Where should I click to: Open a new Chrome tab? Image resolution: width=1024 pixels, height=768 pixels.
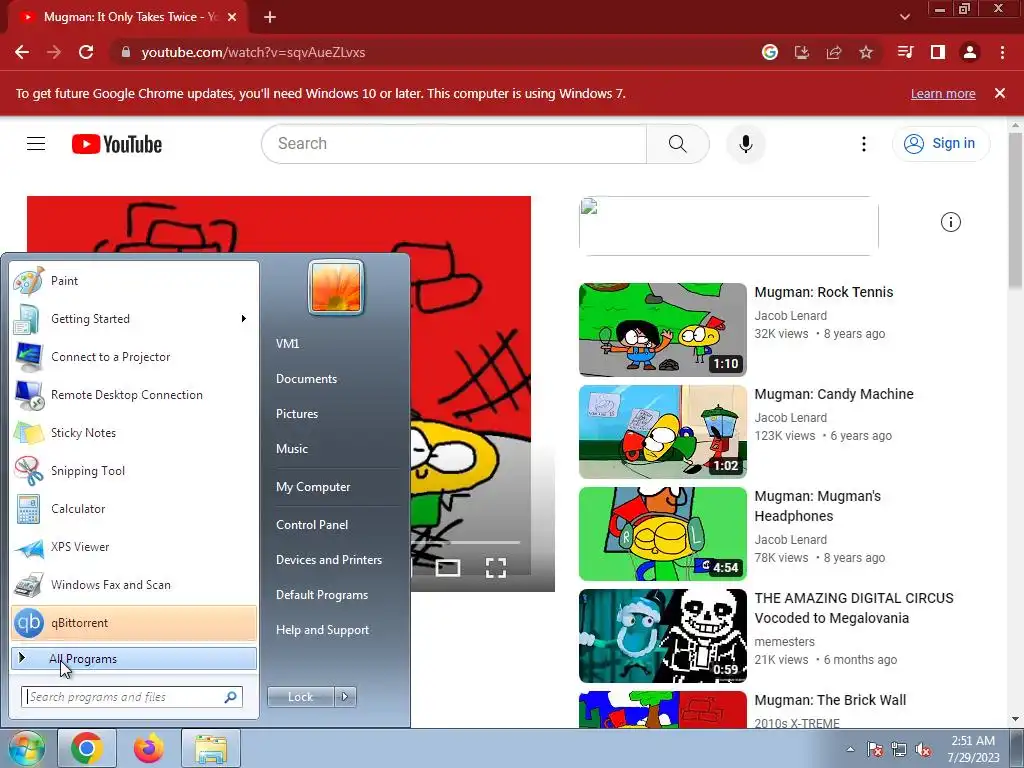coord(270,17)
